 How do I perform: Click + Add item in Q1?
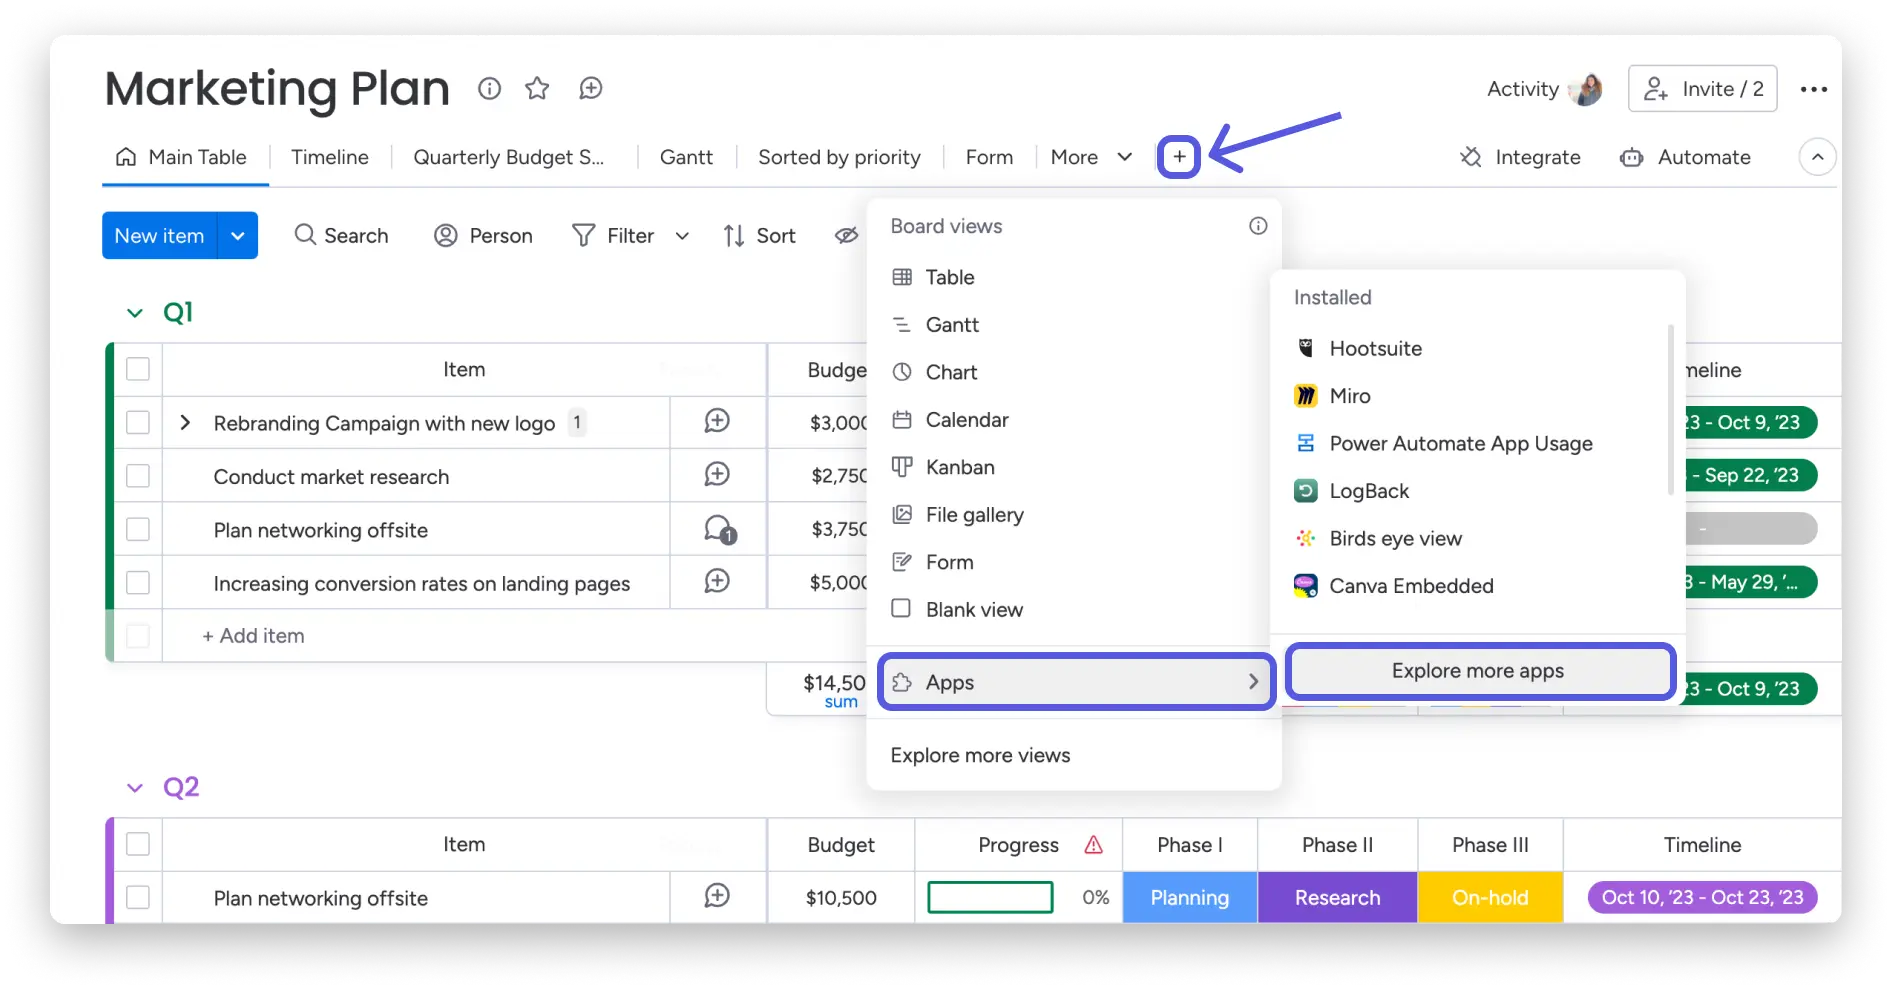click(x=253, y=636)
